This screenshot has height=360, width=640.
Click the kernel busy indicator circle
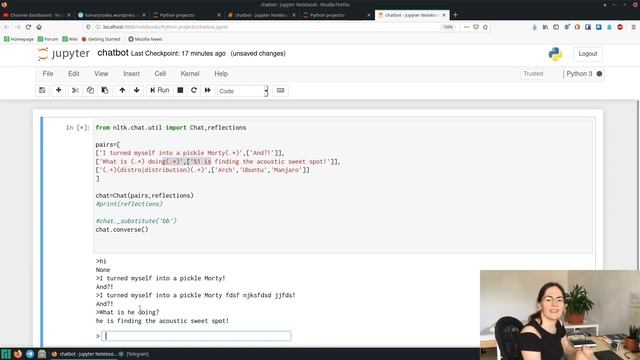pos(599,74)
